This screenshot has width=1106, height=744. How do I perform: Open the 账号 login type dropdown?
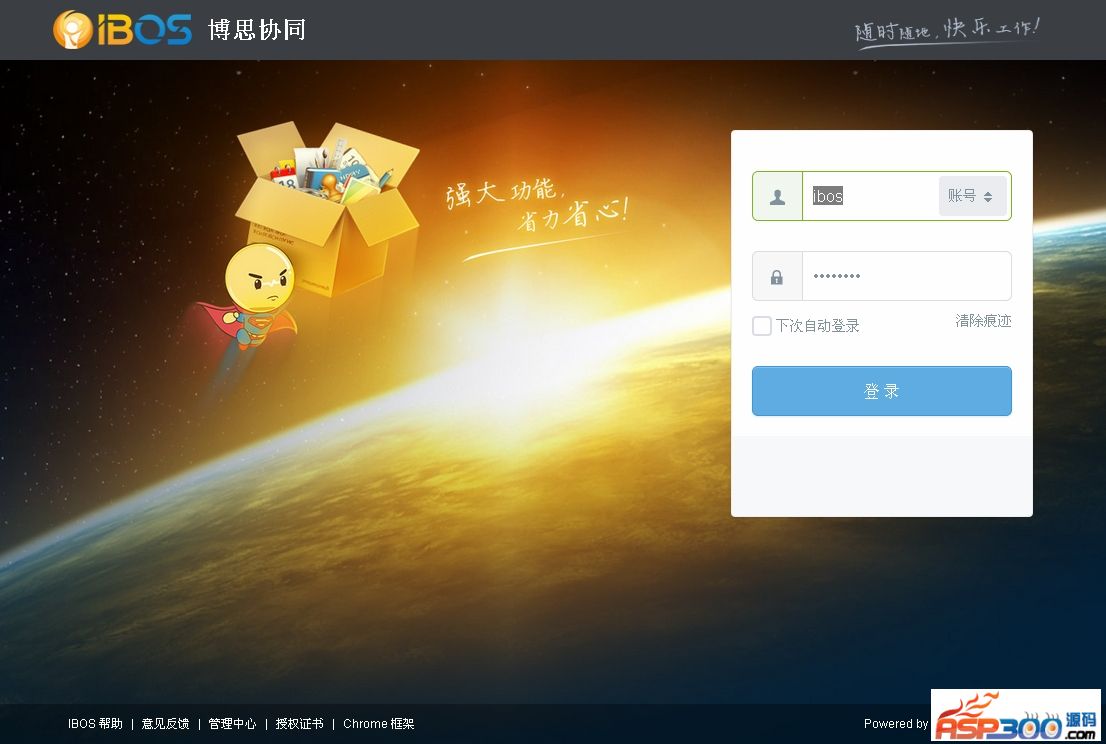(x=972, y=196)
